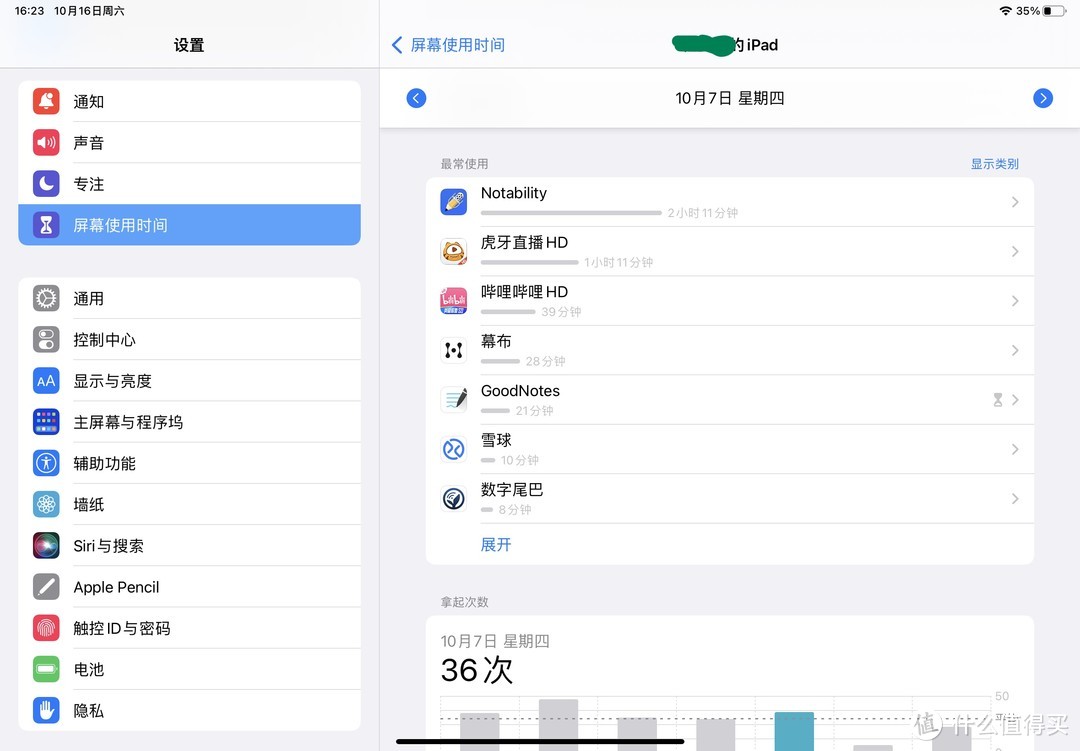Tap 显示类别 link

[x=995, y=164]
